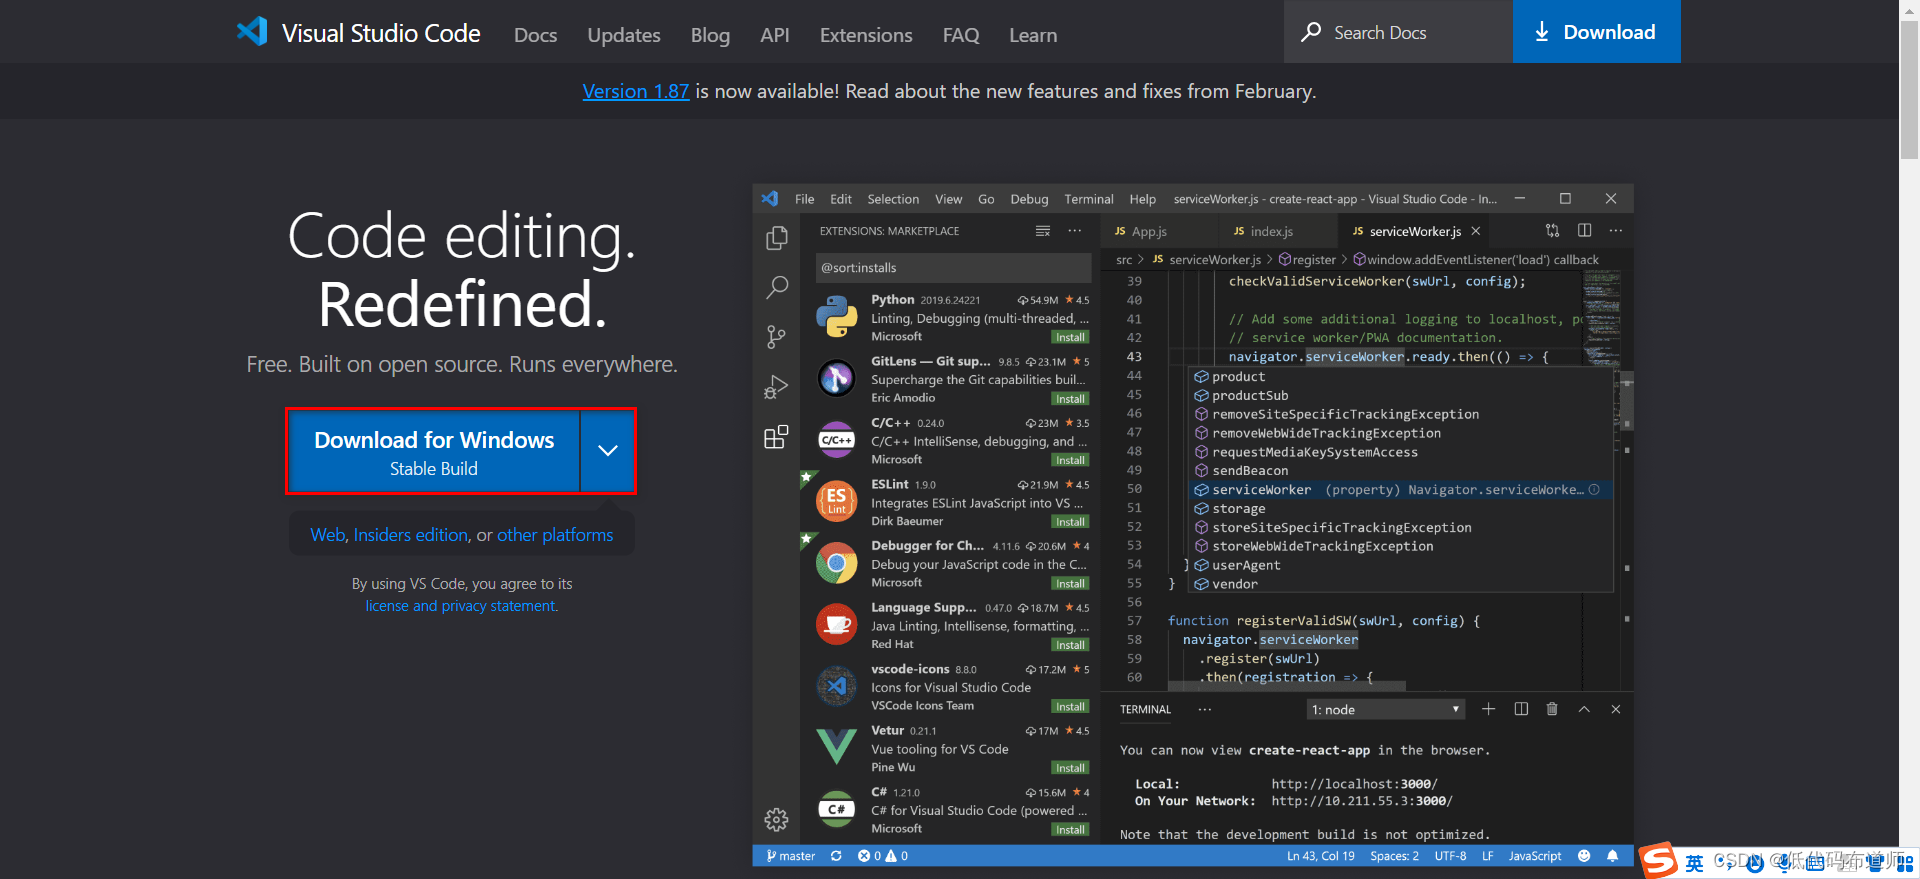Open the Terminal menu in VS Code window
Screen dimensions: 1920x879
(1089, 199)
